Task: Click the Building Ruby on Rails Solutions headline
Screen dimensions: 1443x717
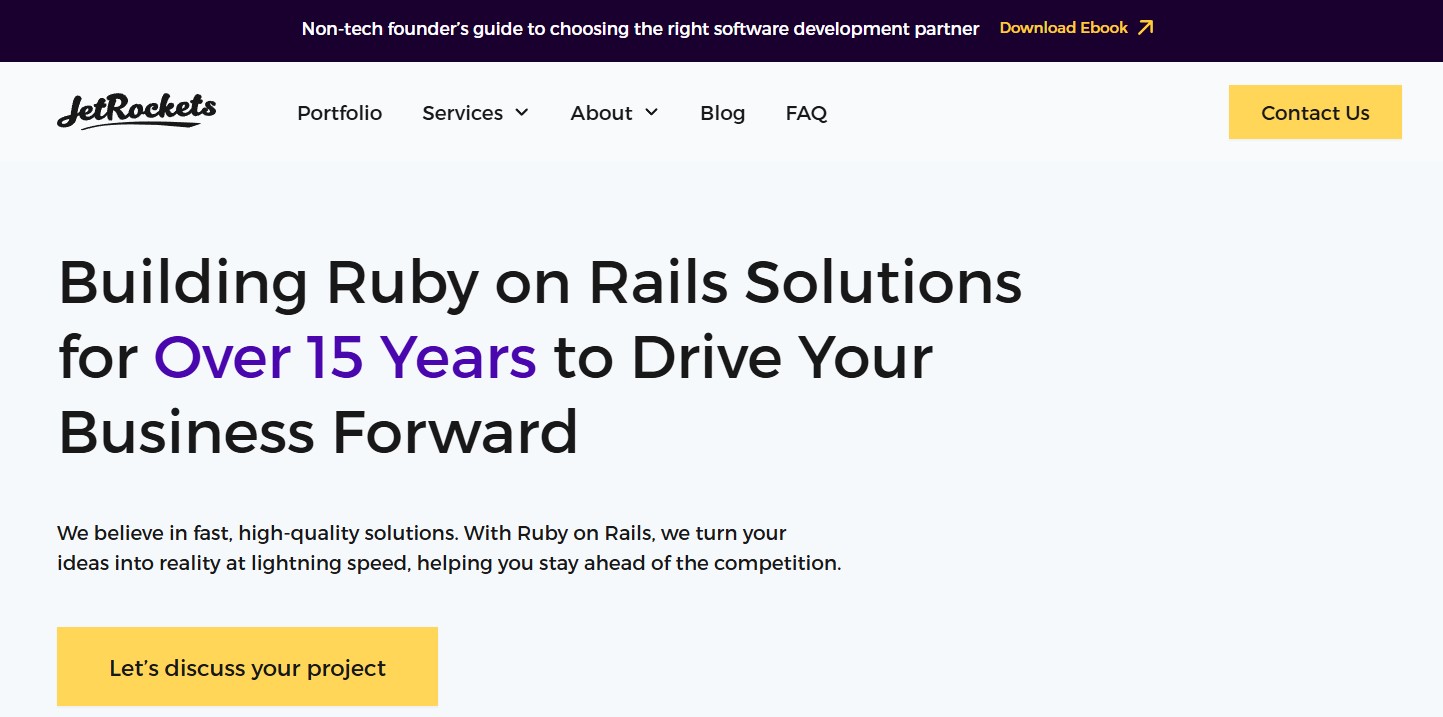Action: coord(540,283)
